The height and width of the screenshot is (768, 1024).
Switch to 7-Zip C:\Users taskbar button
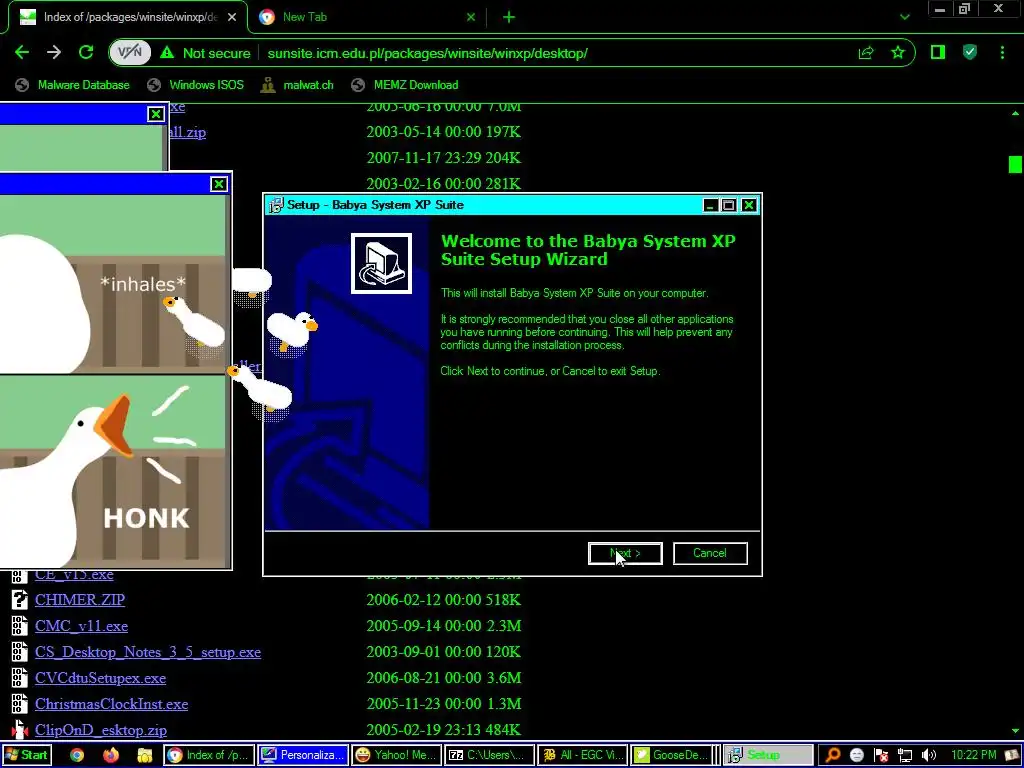[x=490, y=755]
